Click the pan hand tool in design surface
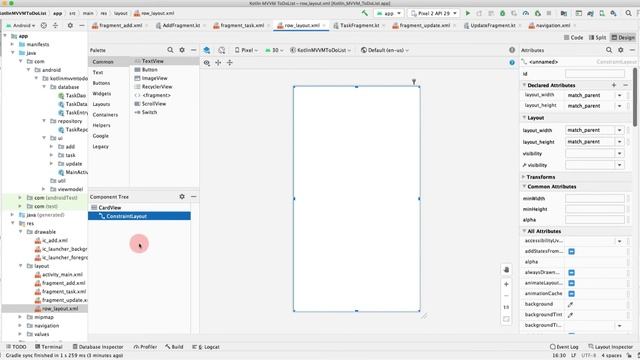Screen dimensions: 640x360 507,270
